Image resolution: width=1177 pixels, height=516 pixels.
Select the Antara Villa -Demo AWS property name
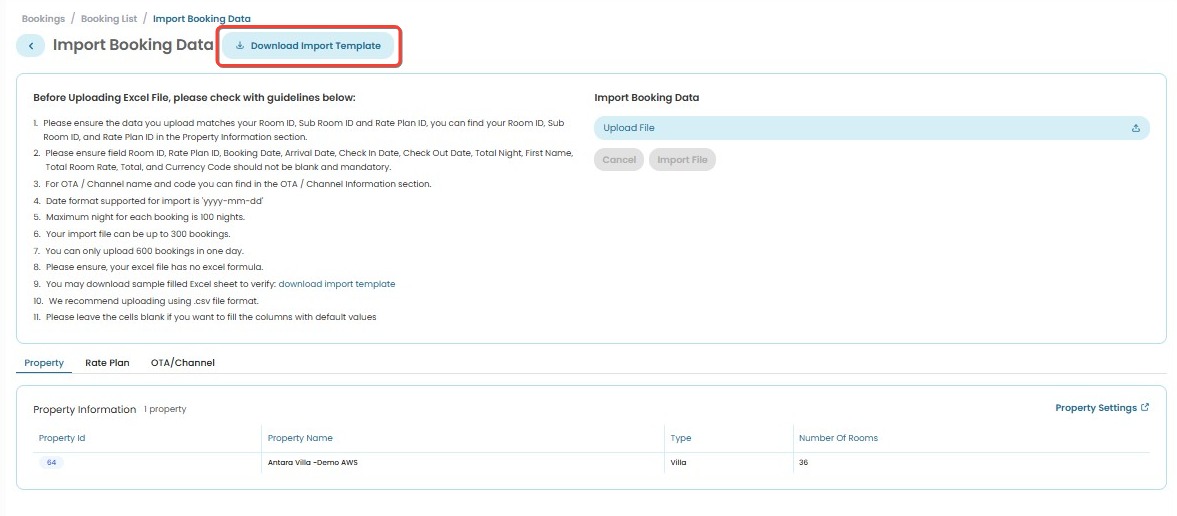[x=313, y=463]
